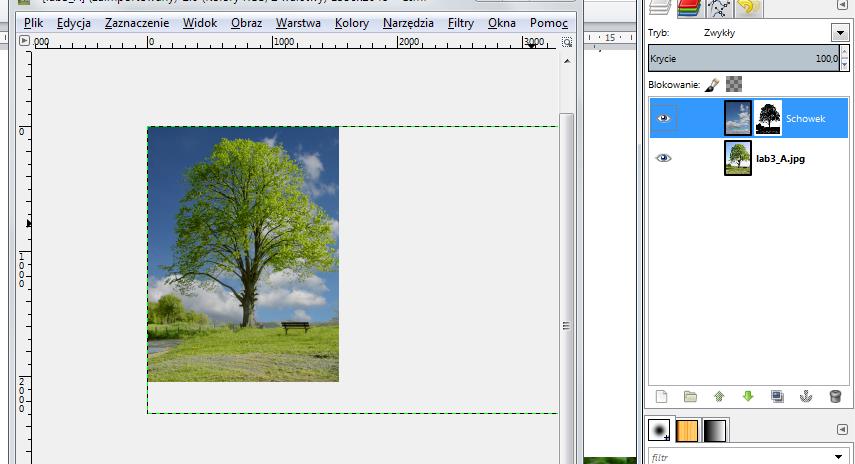Click the tree image on the canvas
This screenshot has width=855, height=464.
[x=243, y=254]
